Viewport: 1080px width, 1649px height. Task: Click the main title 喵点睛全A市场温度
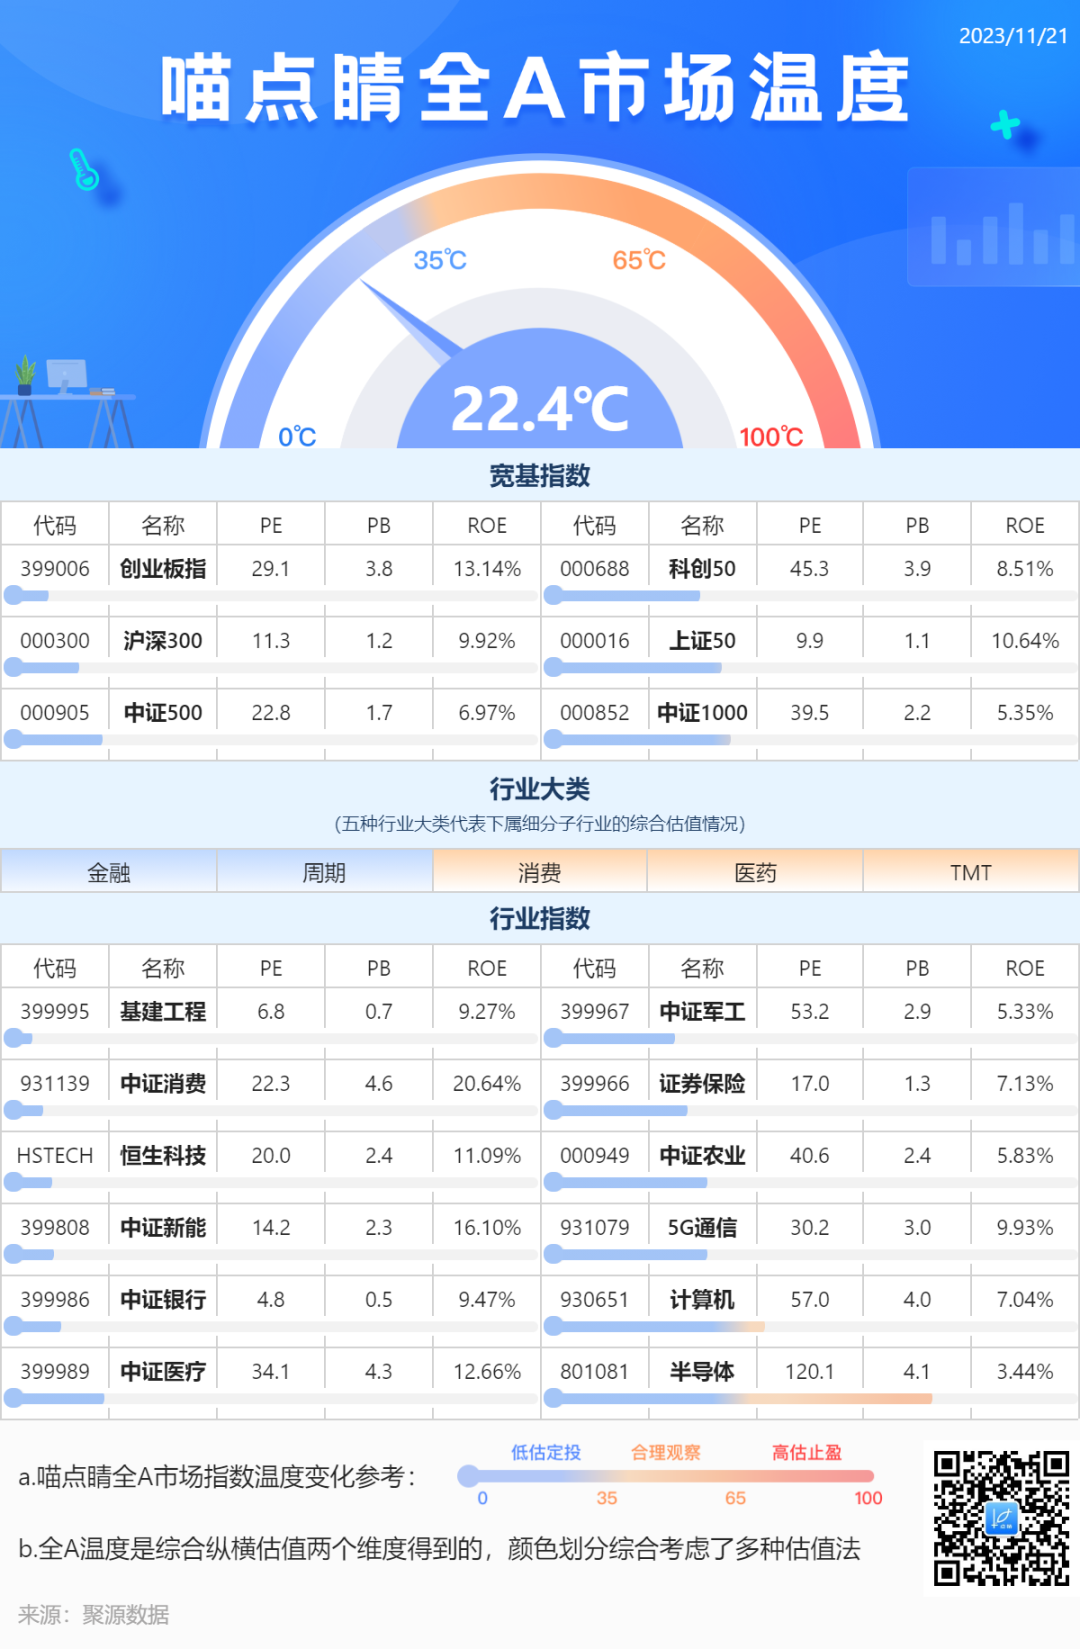point(535,88)
